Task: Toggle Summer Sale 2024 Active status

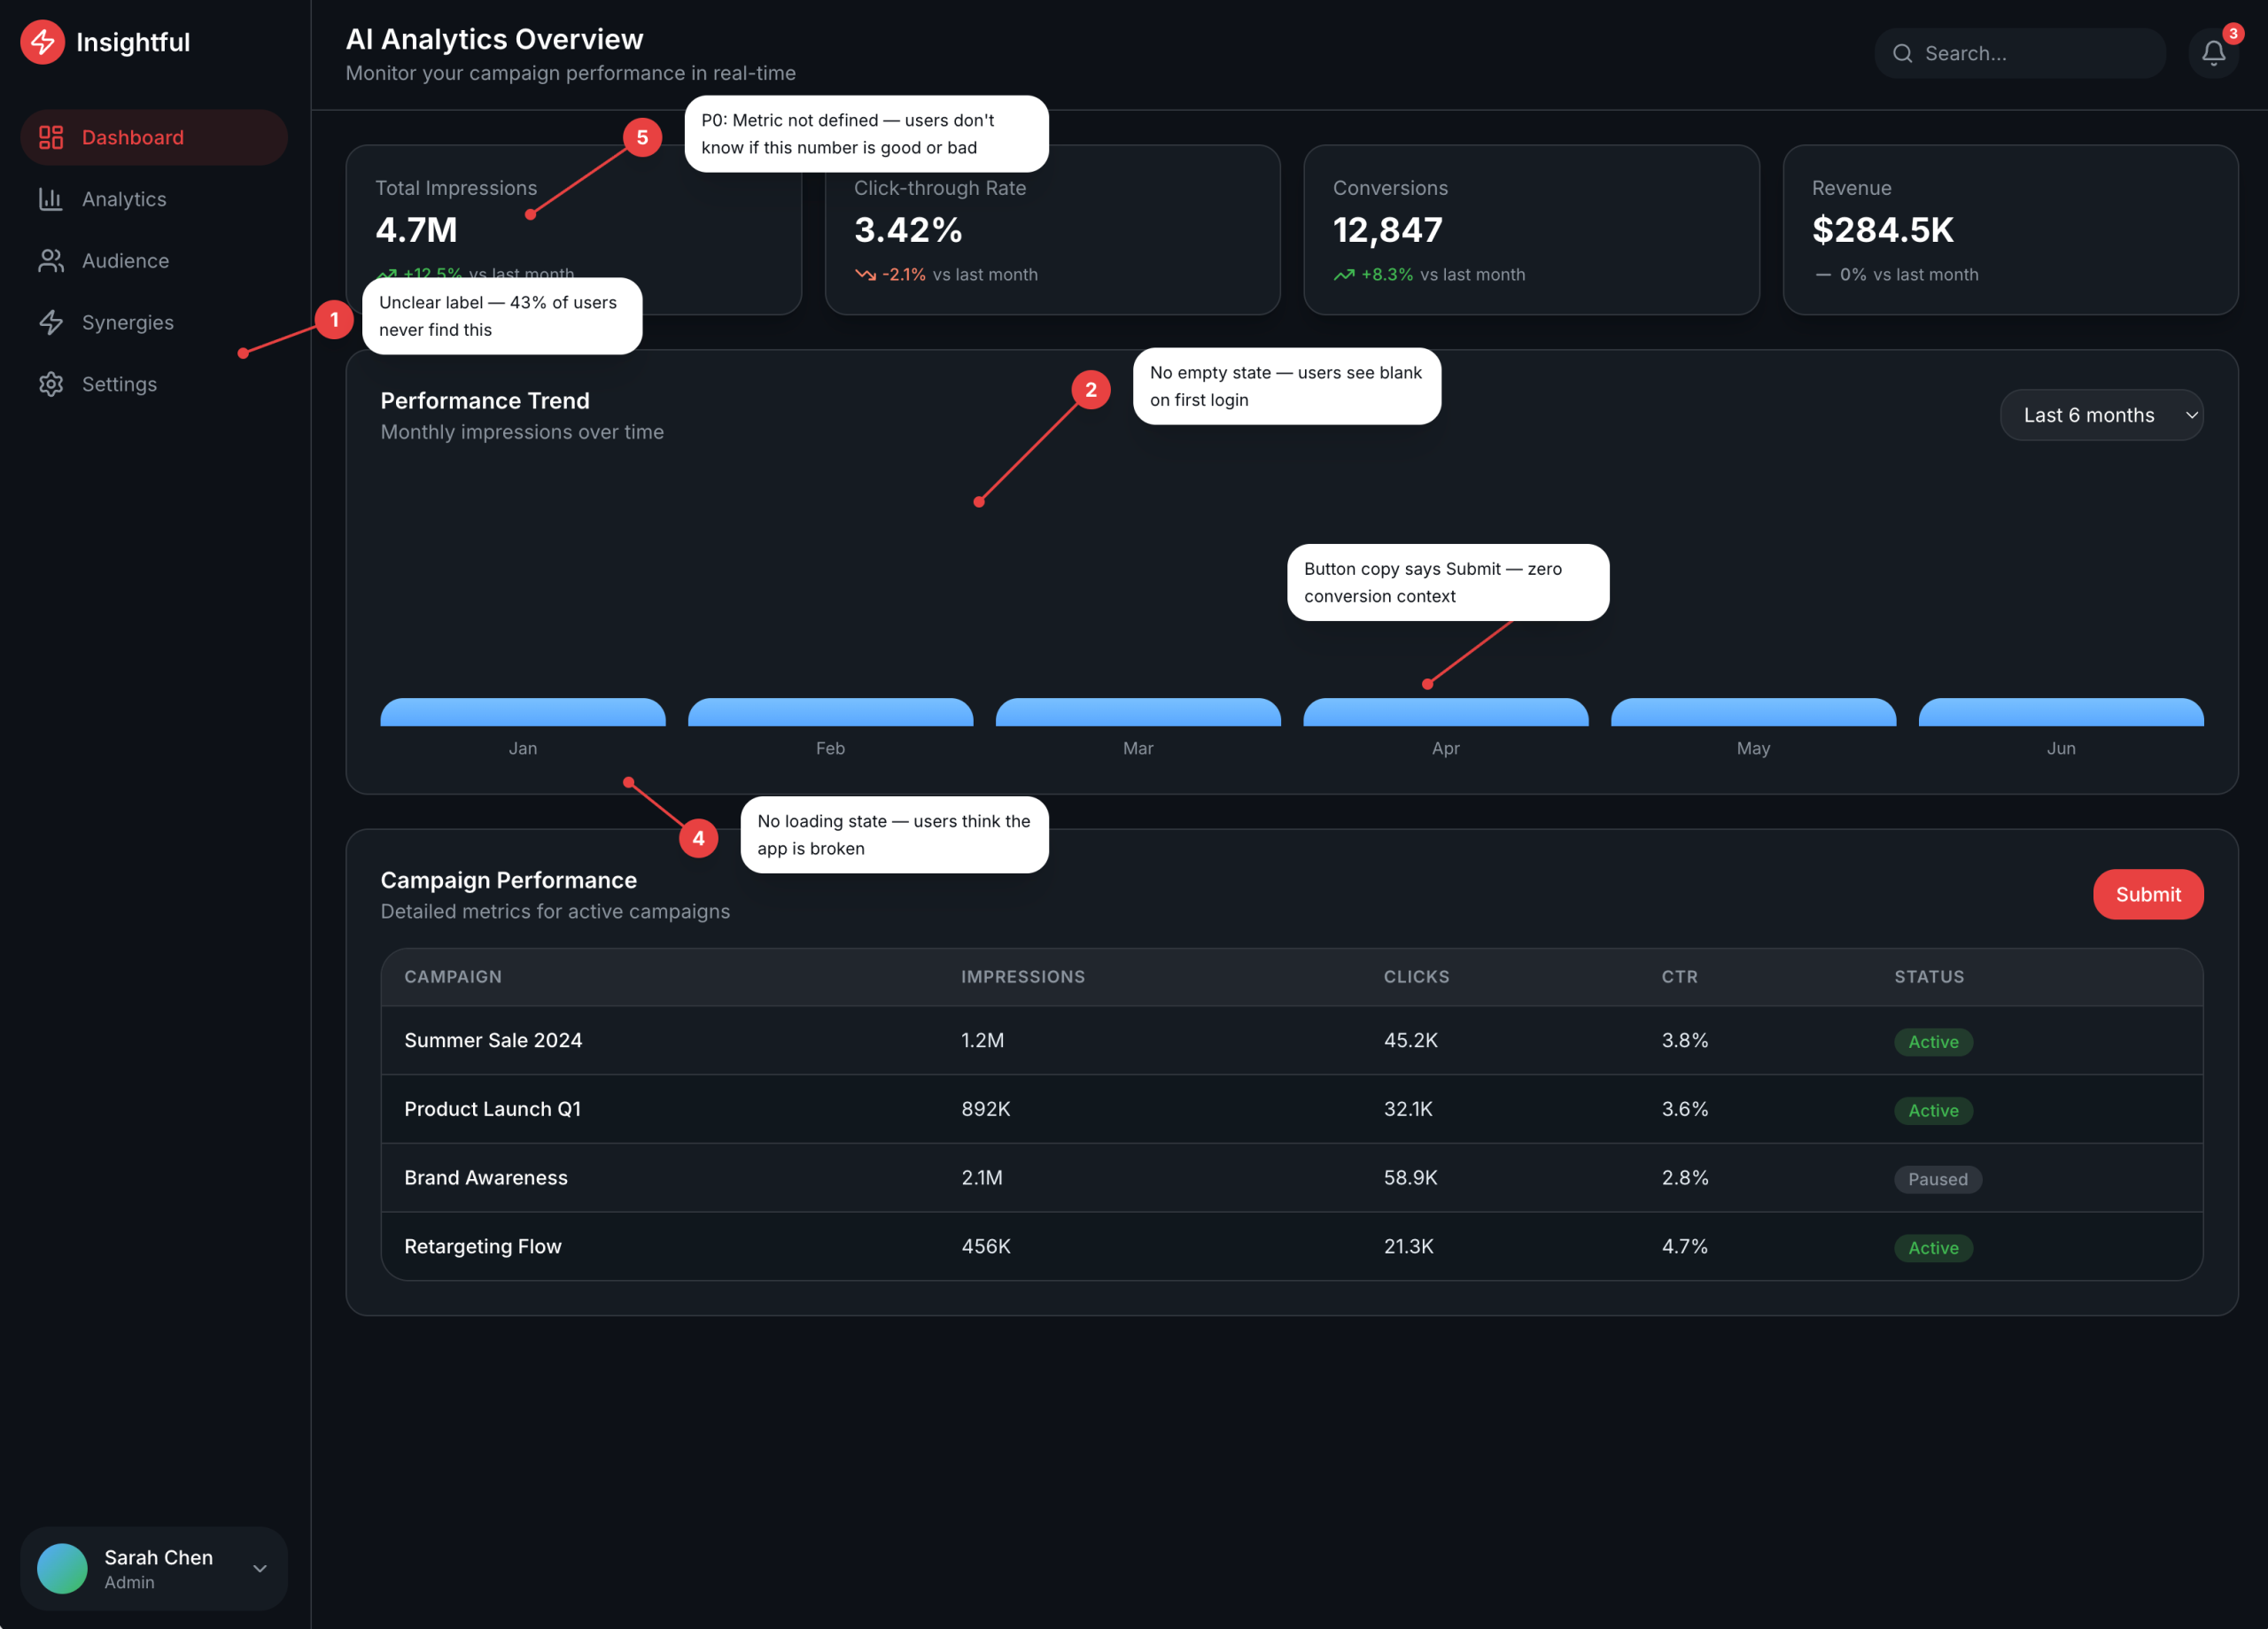Action: click(1933, 1041)
